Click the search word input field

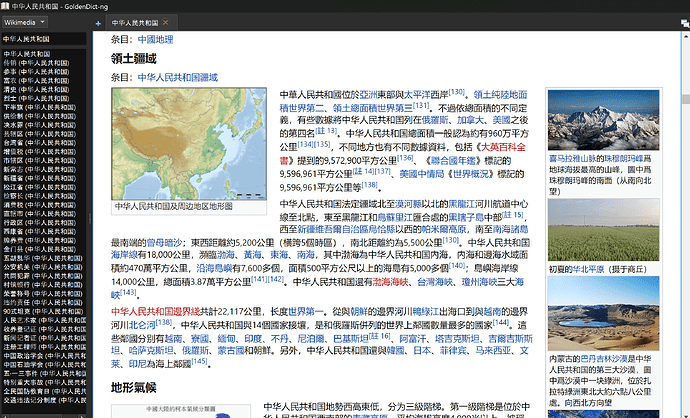click(45, 39)
